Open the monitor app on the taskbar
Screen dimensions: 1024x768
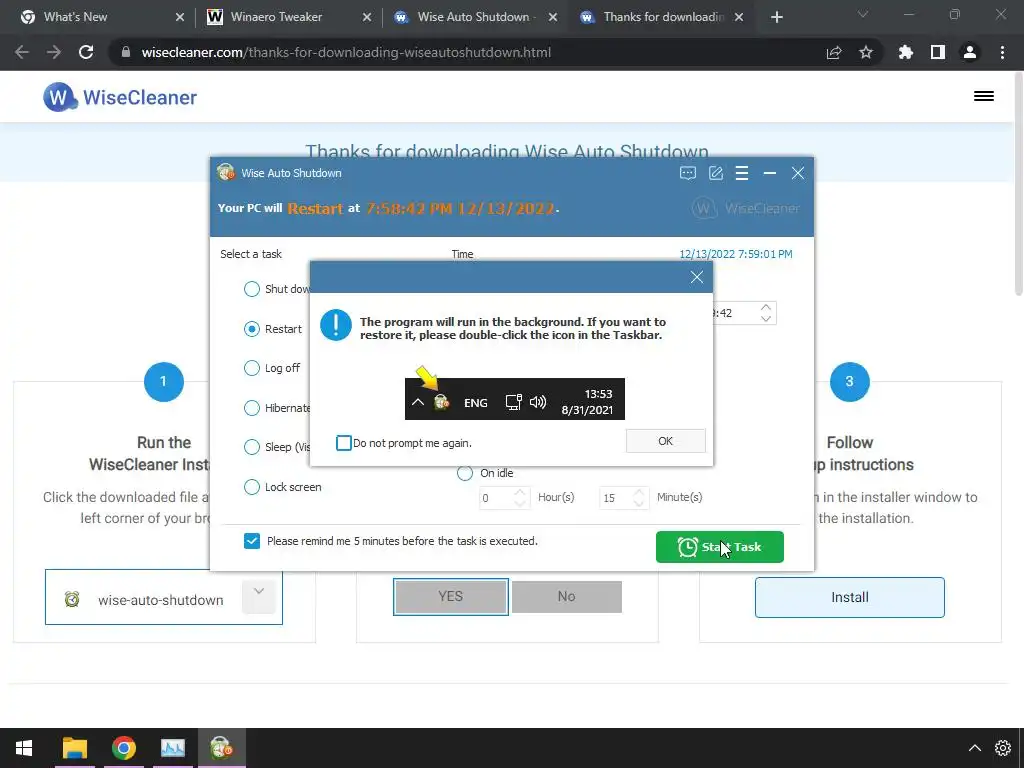point(172,748)
